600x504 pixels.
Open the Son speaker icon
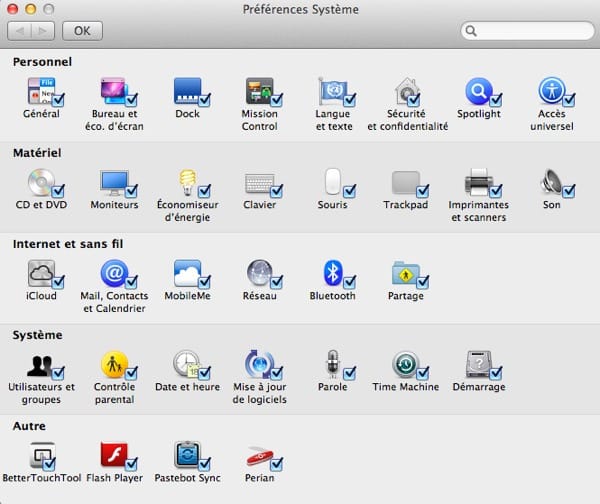(551, 181)
